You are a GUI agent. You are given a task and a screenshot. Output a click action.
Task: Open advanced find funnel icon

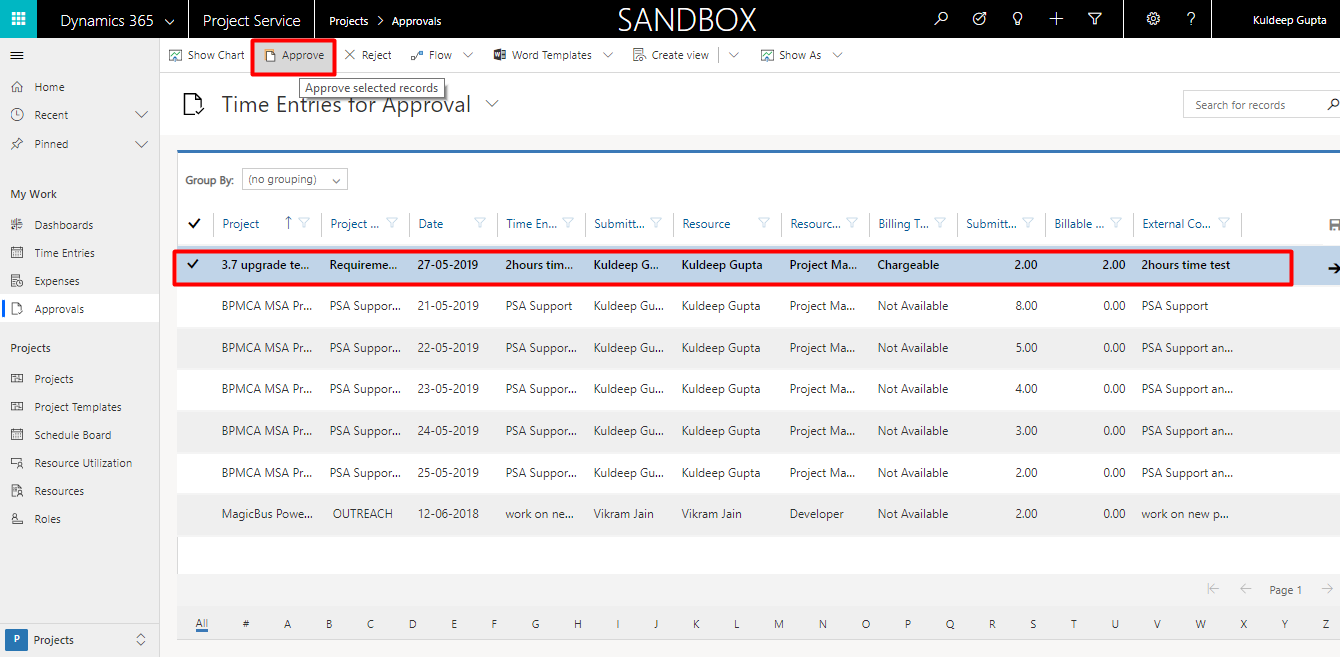point(1095,19)
